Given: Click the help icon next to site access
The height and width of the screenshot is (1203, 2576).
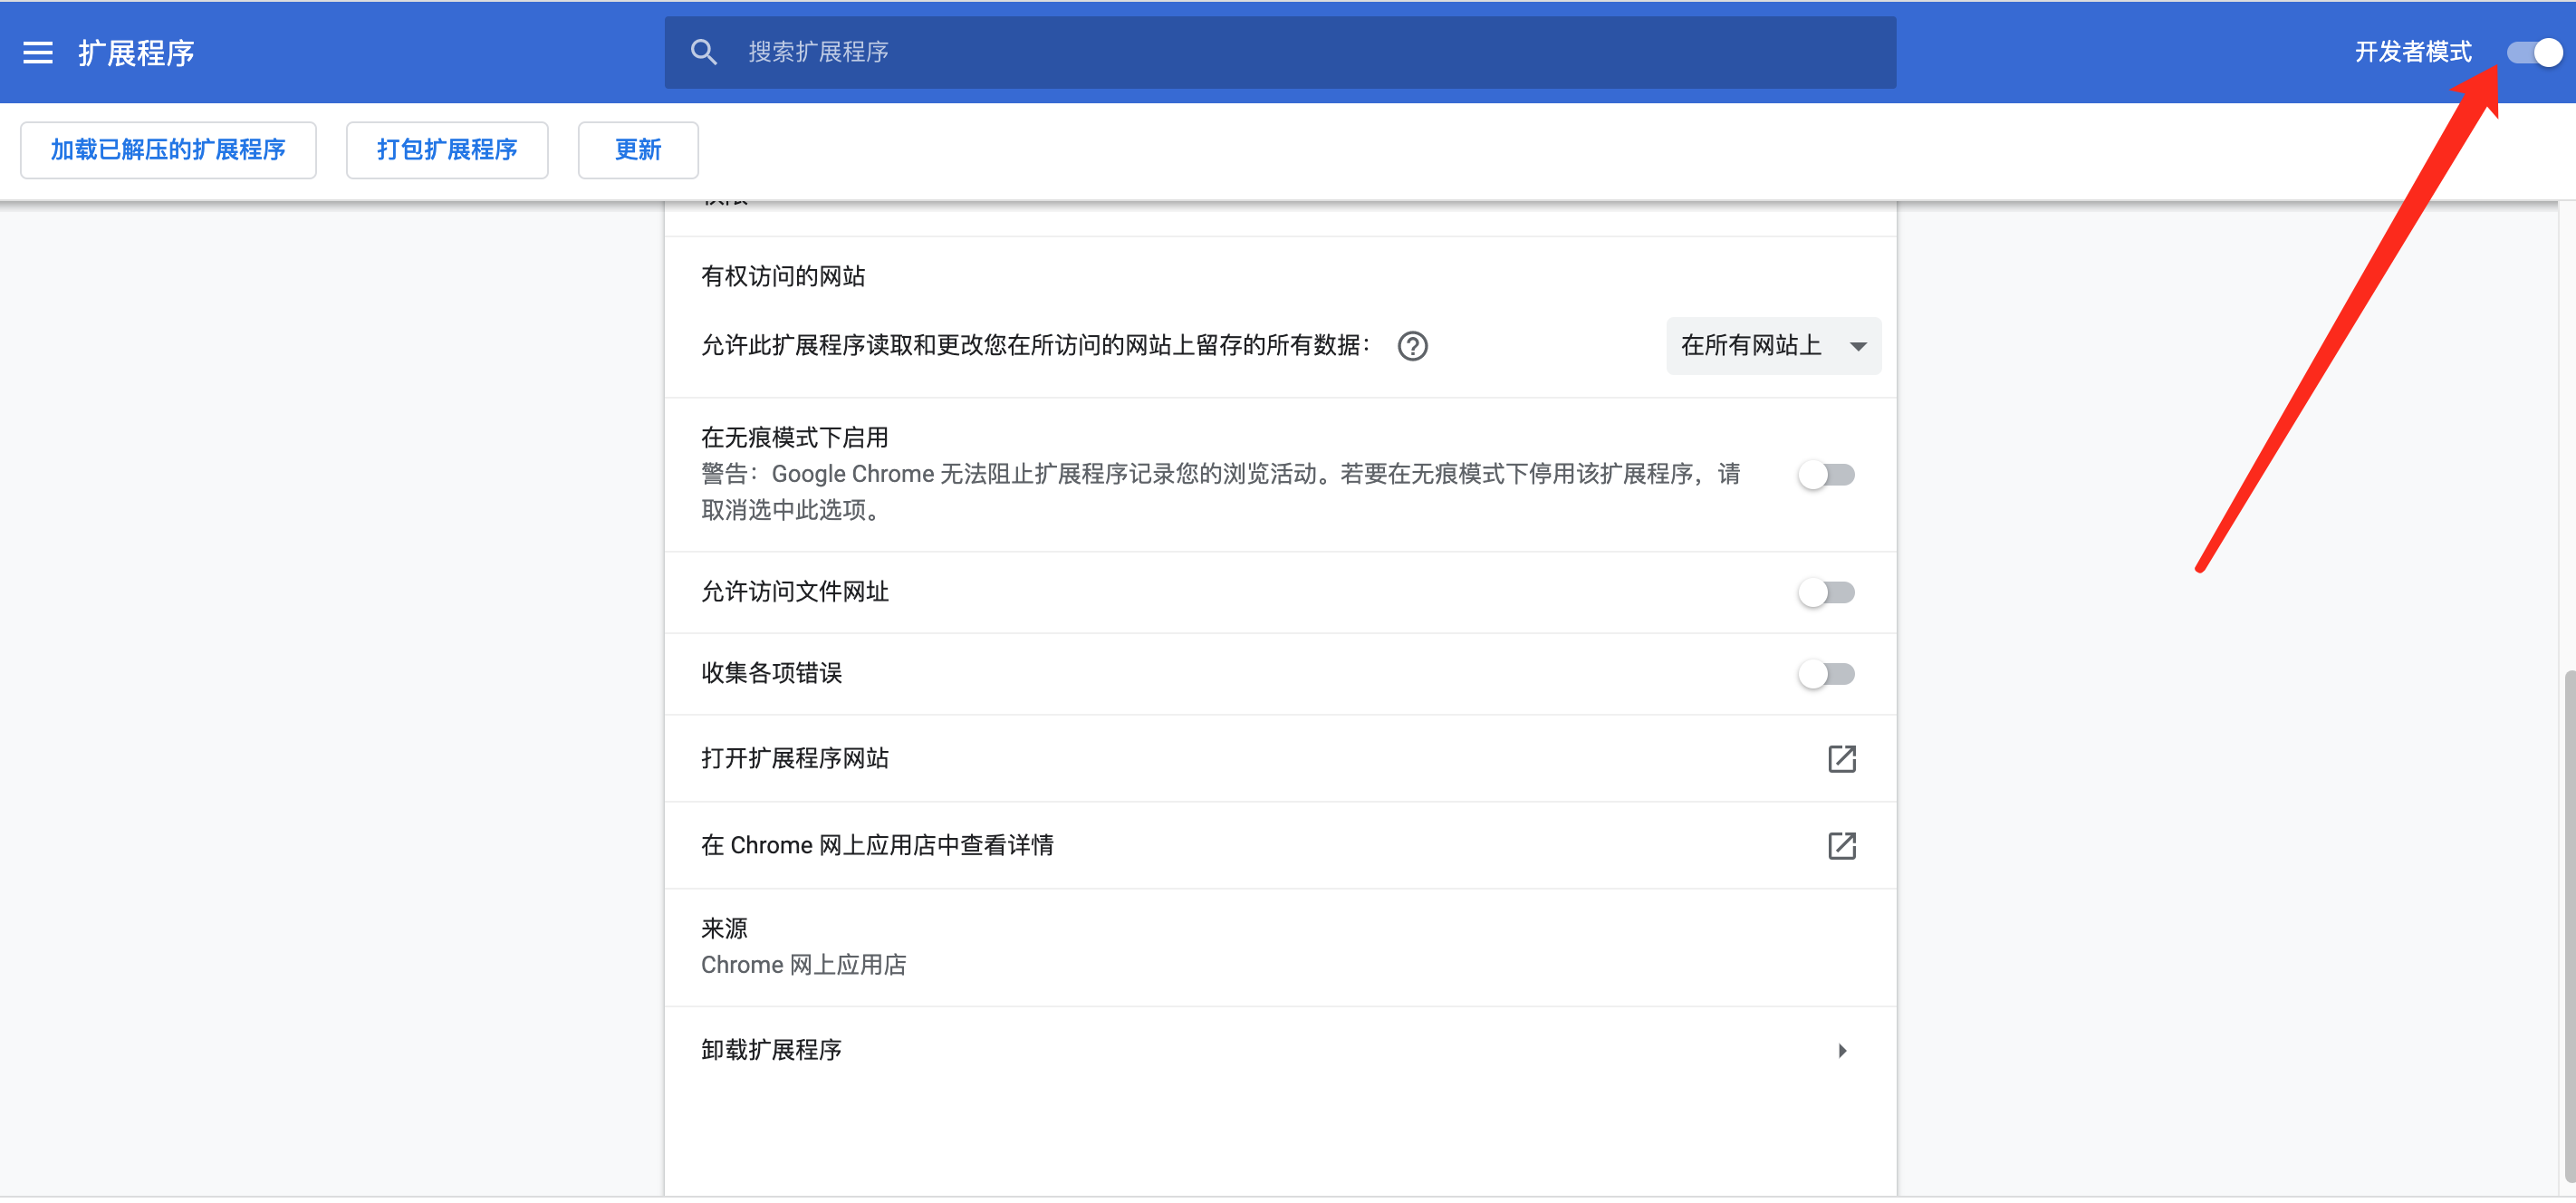Looking at the screenshot, I should point(1412,347).
